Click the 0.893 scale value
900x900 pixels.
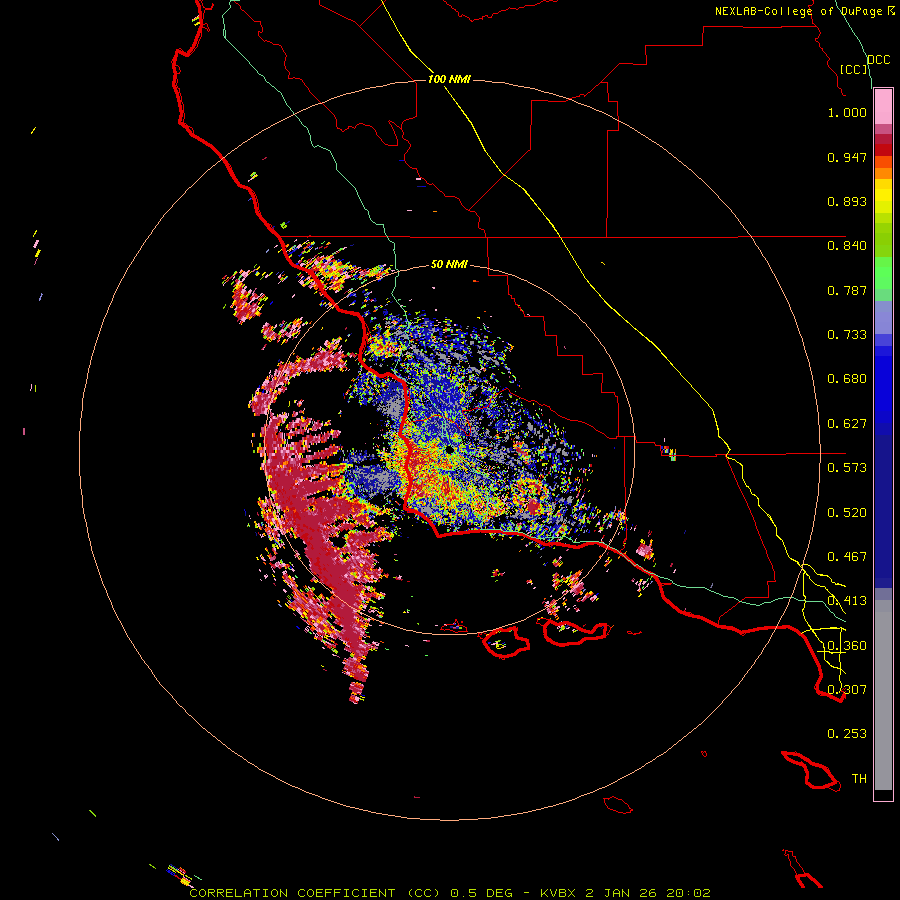click(847, 201)
